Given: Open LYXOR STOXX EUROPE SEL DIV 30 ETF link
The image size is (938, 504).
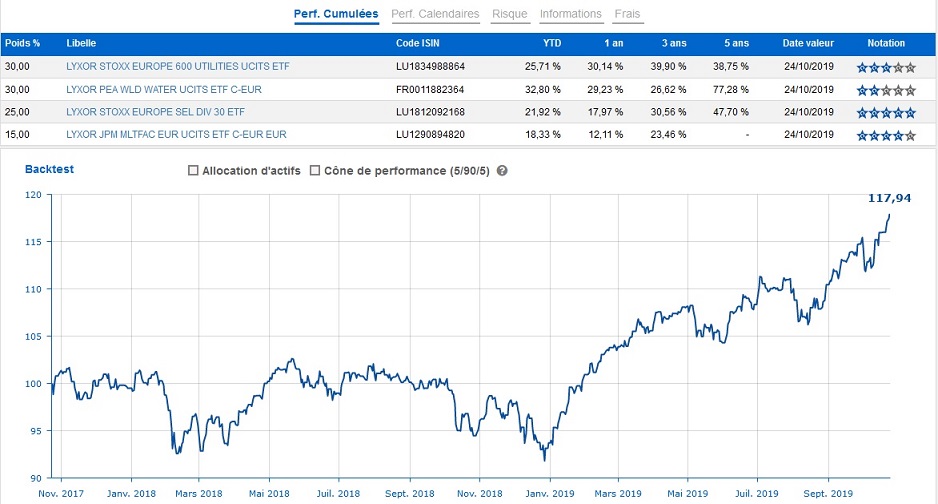Looking at the screenshot, I should (x=155, y=112).
